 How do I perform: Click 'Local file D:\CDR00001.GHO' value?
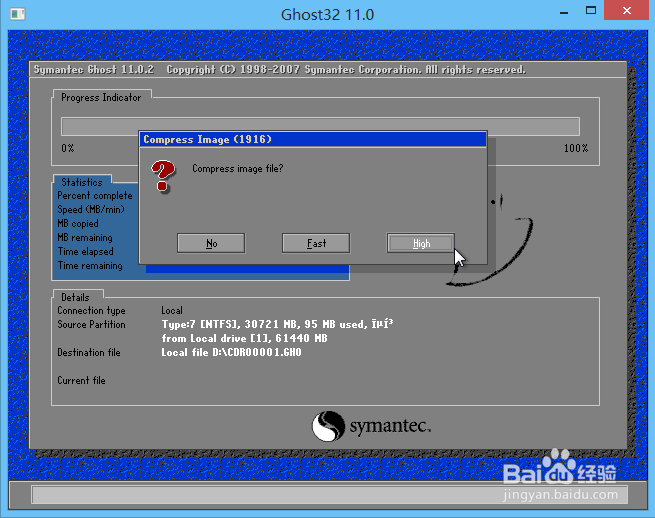coord(231,353)
